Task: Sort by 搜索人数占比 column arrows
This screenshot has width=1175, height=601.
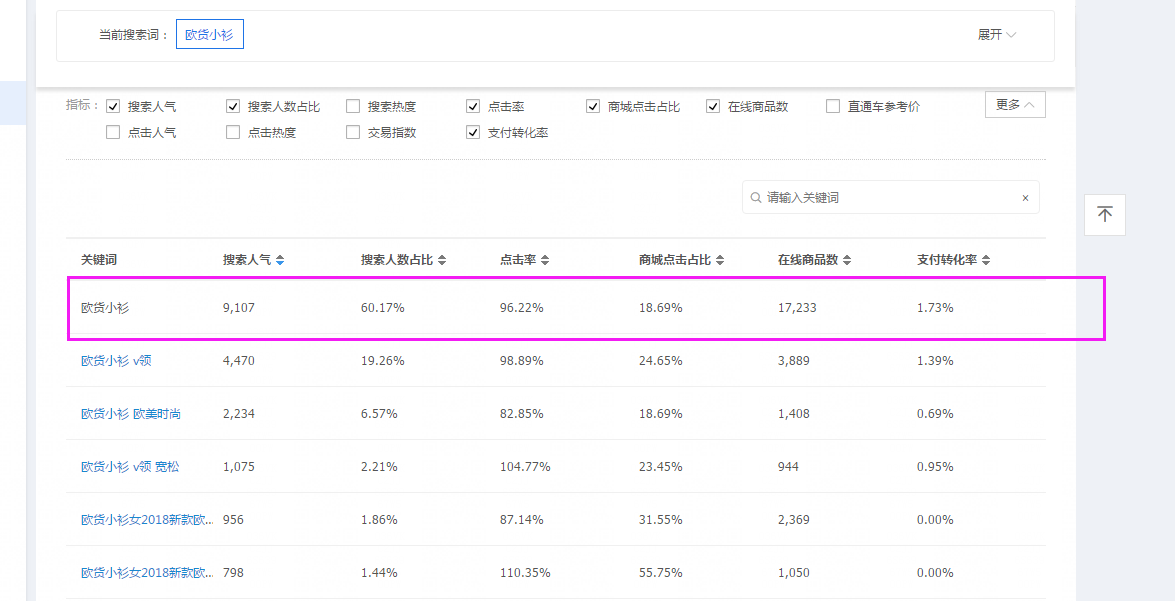Action: 442,260
